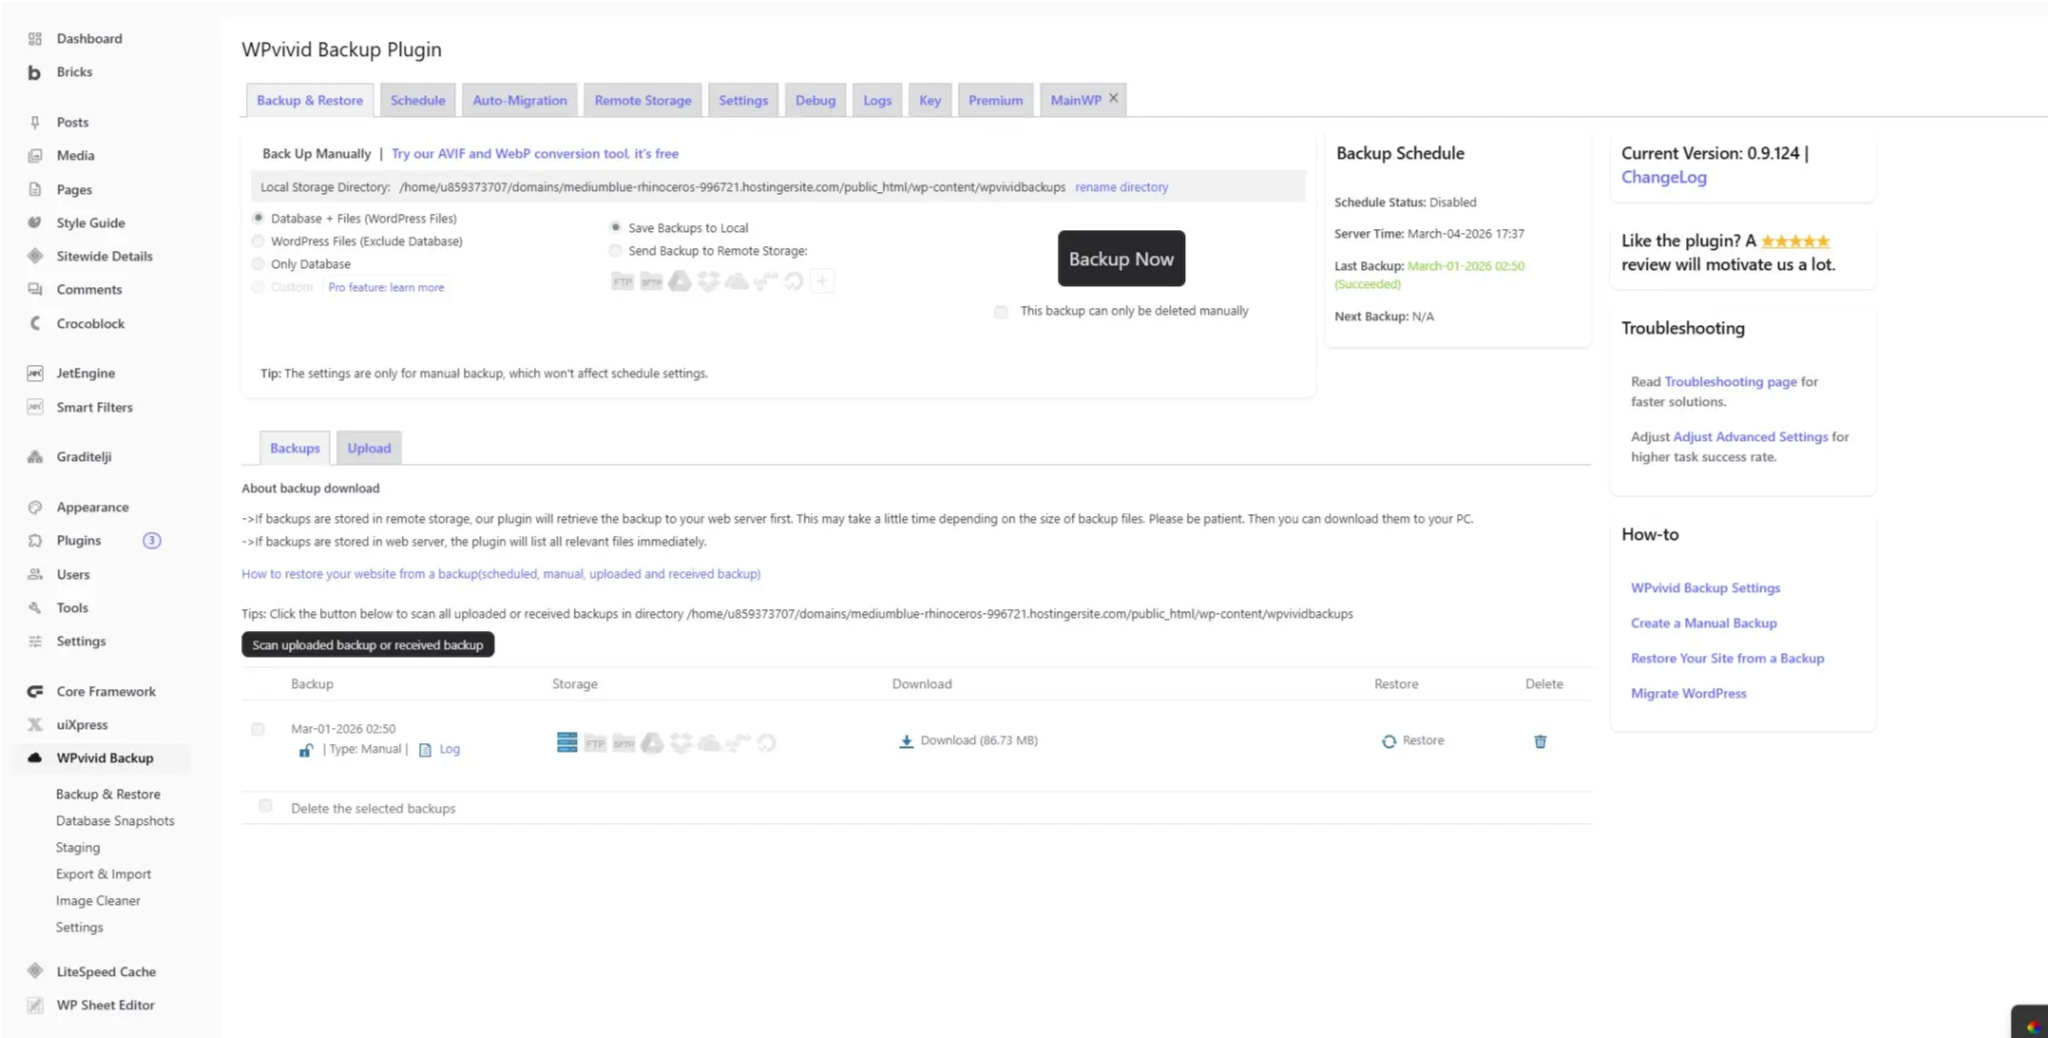Click the uiXpress X icon
Image resolution: width=2048 pixels, height=1038 pixels.
coord(35,725)
